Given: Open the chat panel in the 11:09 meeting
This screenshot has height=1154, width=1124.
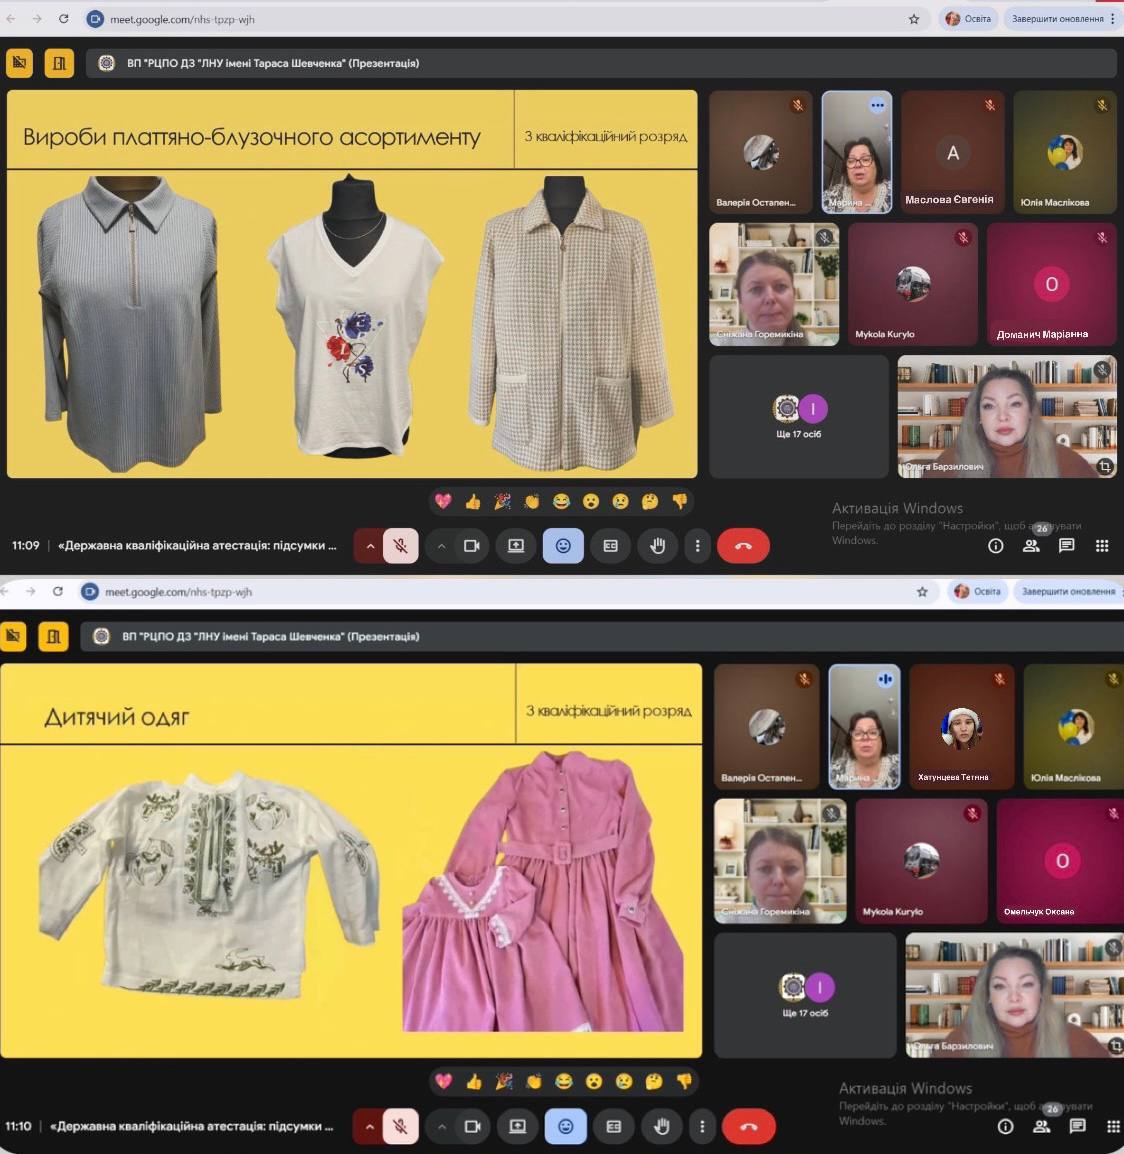Looking at the screenshot, I should (1067, 546).
